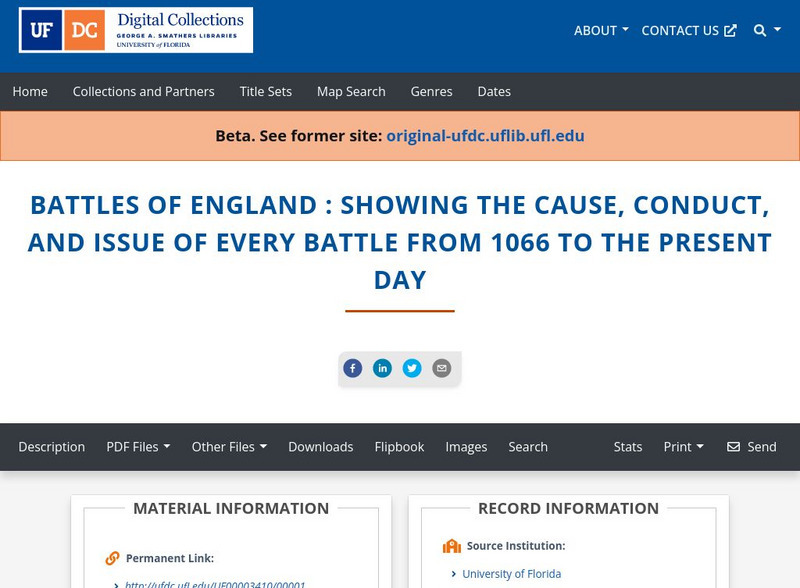Open the UF DC Digital Collections logo
Image resolution: width=800 pixels, height=588 pixels.
pos(136,30)
